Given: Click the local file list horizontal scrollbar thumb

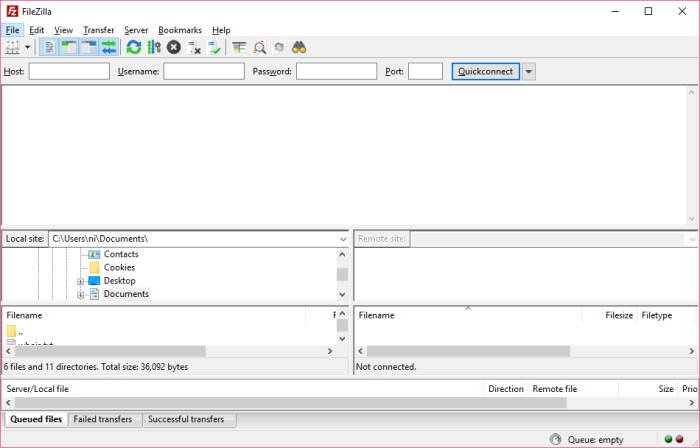Looking at the screenshot, I should (x=110, y=351).
